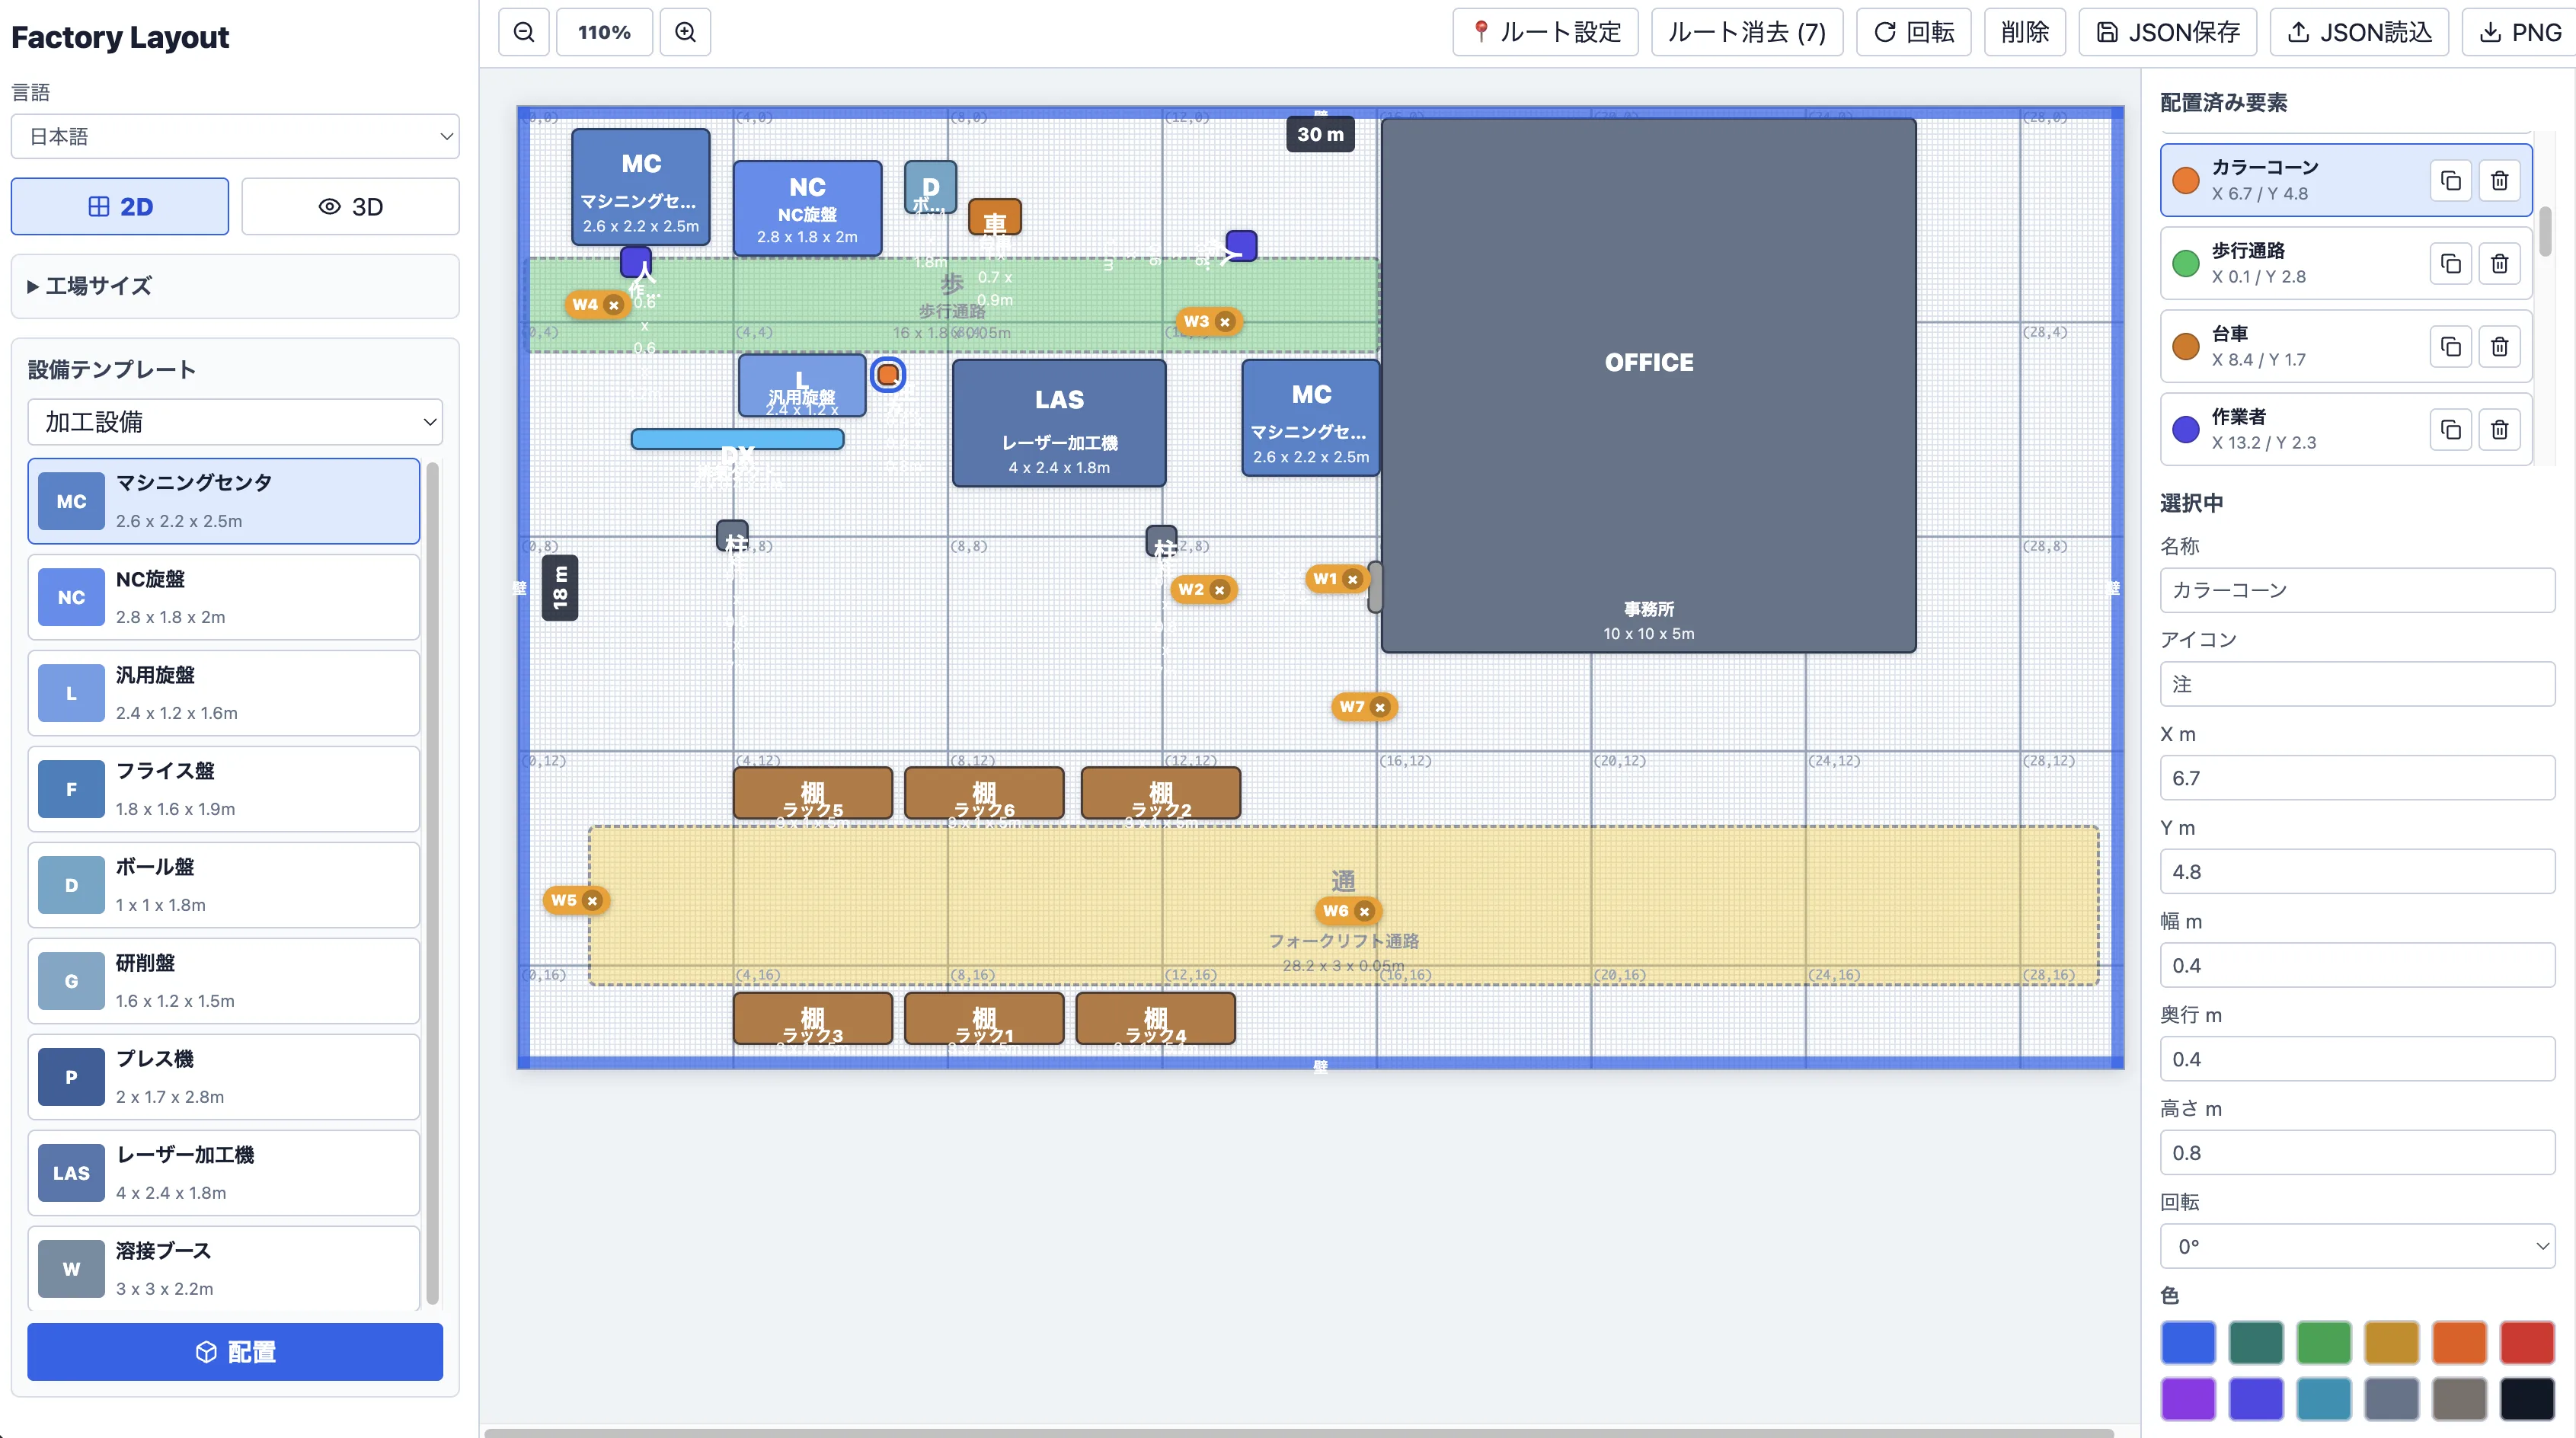The image size is (2576, 1438).
Task: Remove waypoint W3 using its x icon
Action: click(x=1224, y=322)
